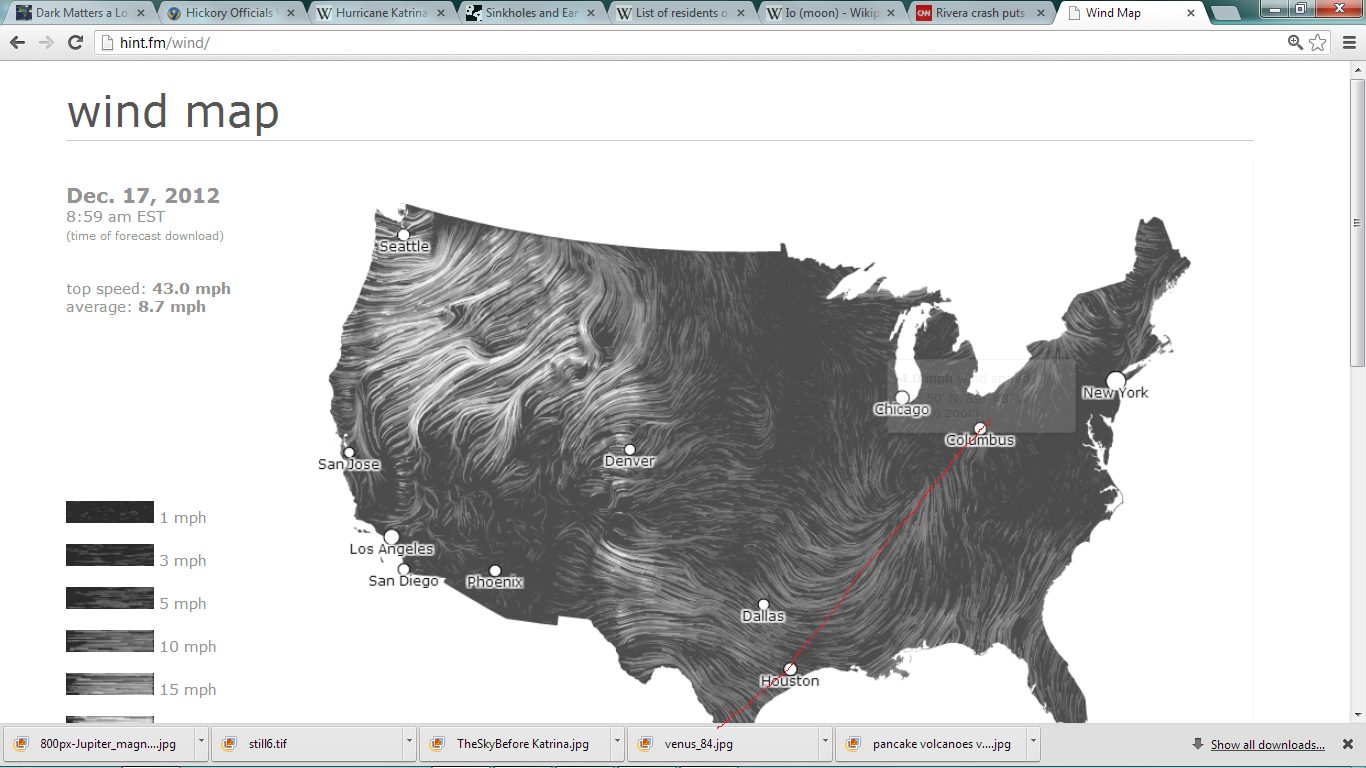Viewport: 1366px width, 768px height.
Task: Click the Show all downloads link
Action: pyautogui.click(x=1267, y=745)
